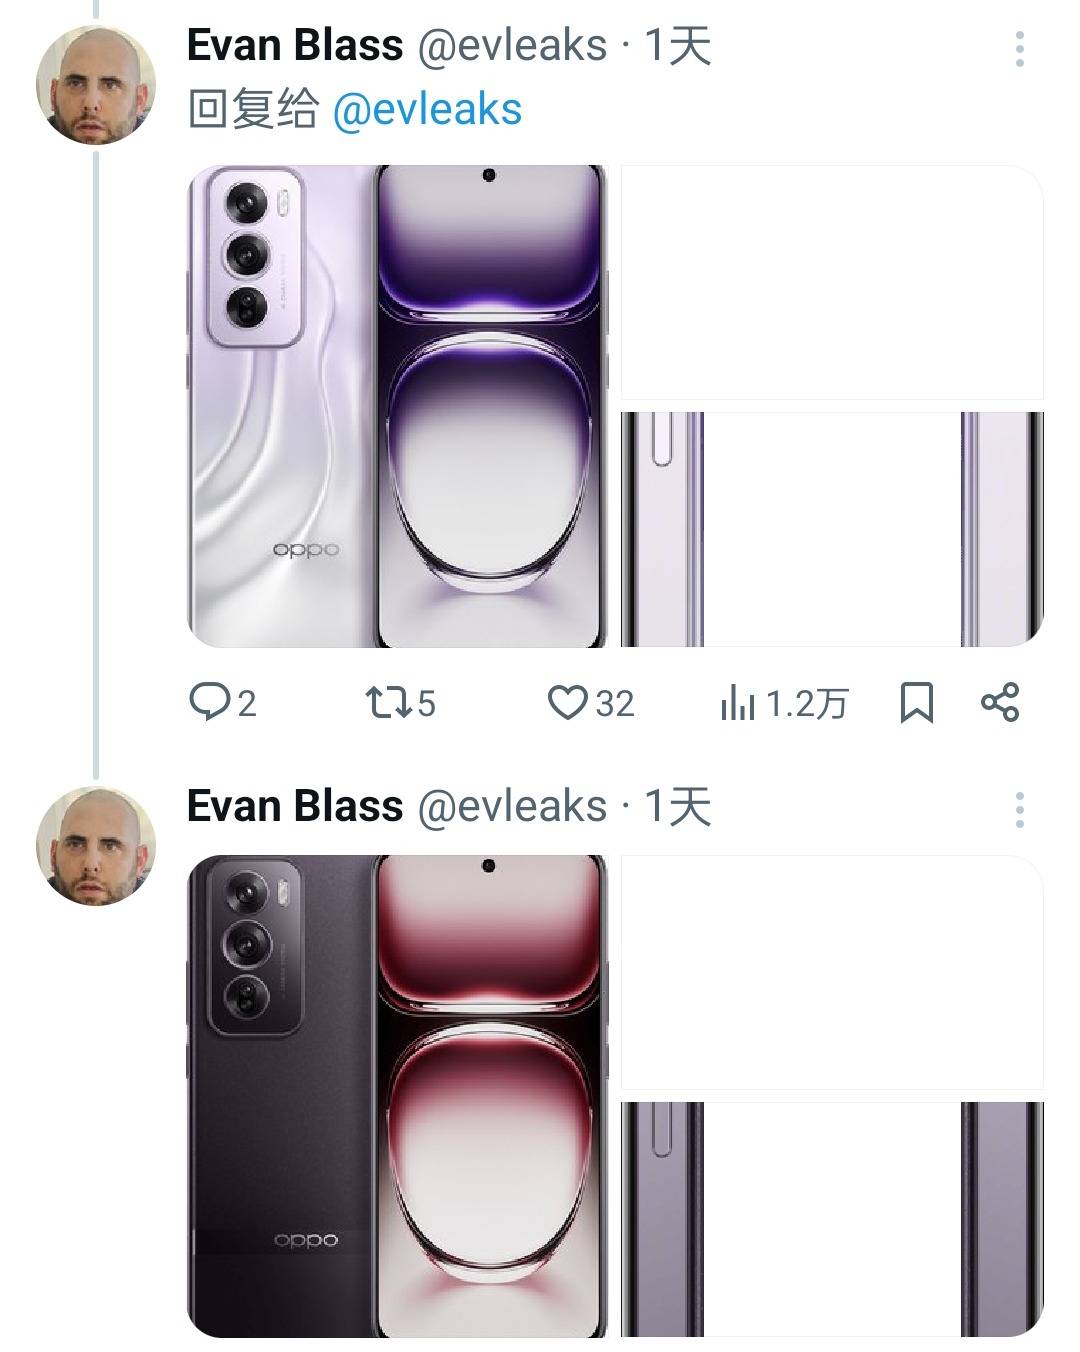Open blank top-right image of second tweet

(x=832, y=972)
